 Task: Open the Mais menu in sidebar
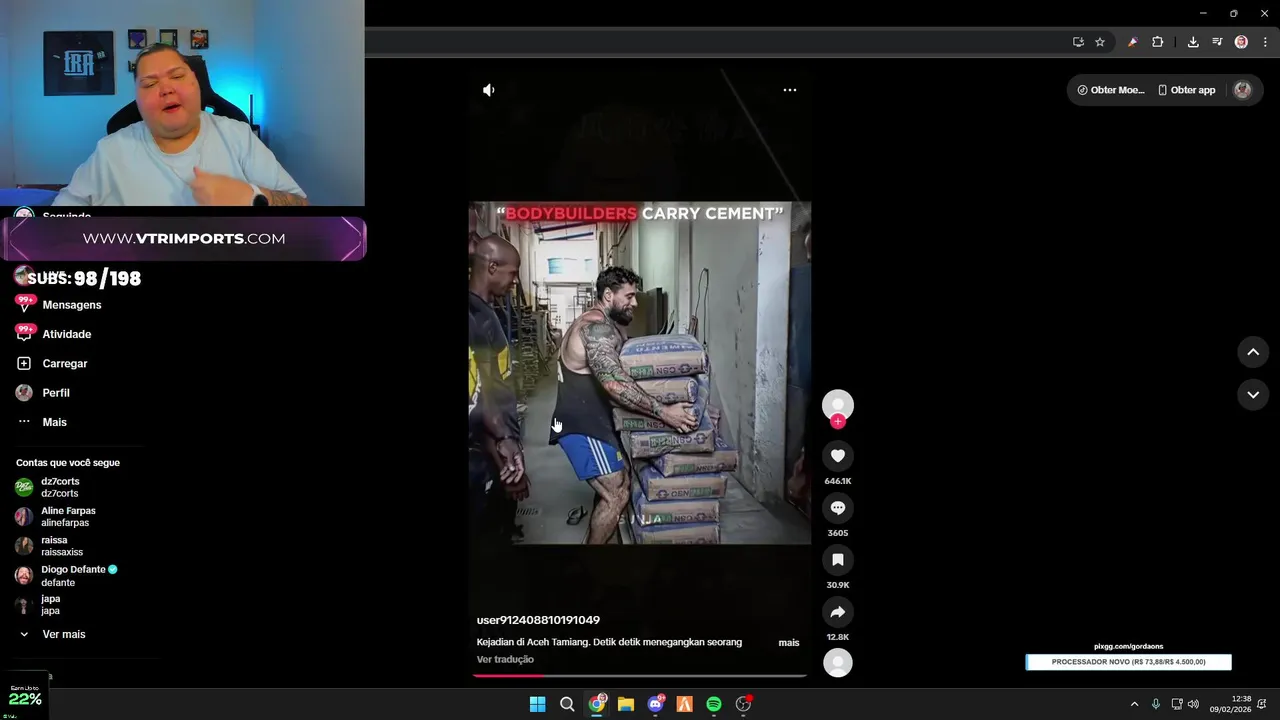coord(55,422)
